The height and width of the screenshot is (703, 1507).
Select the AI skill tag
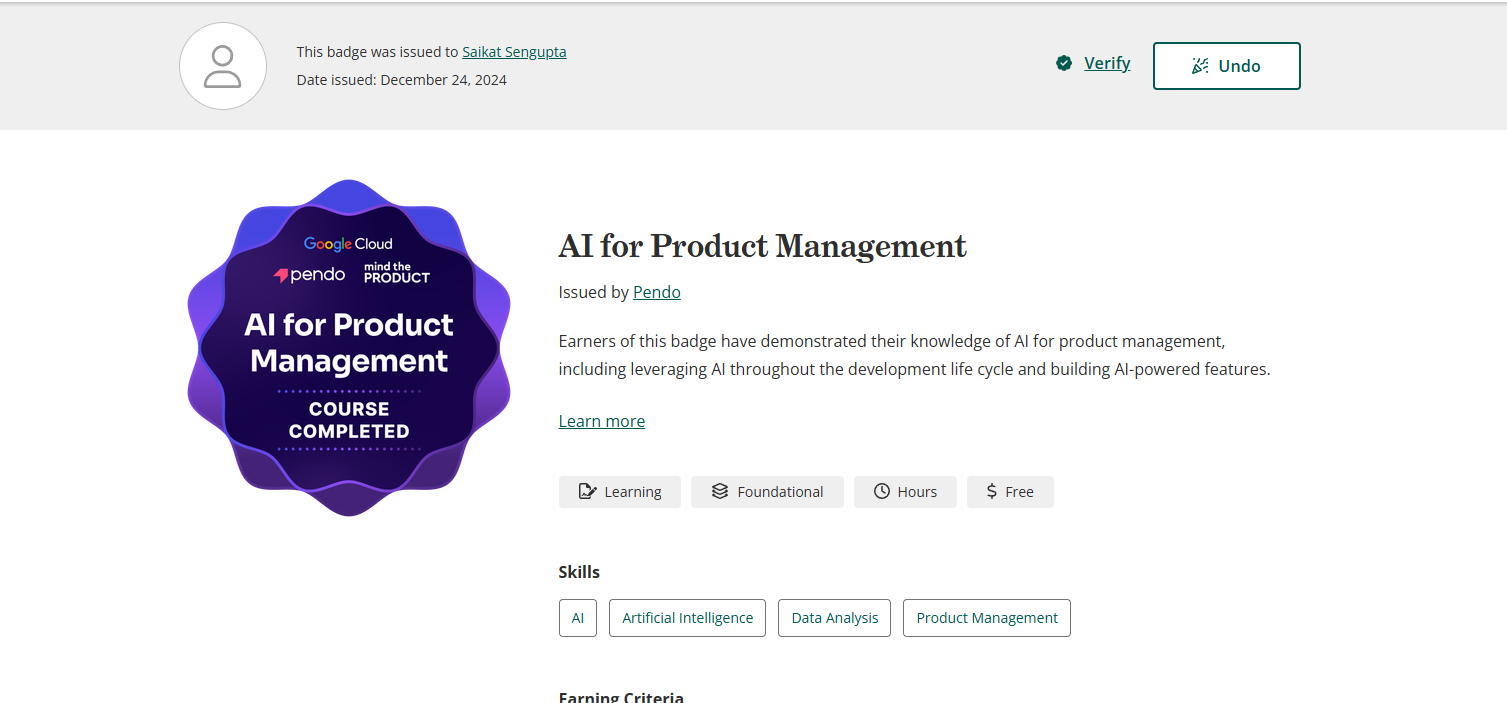578,618
